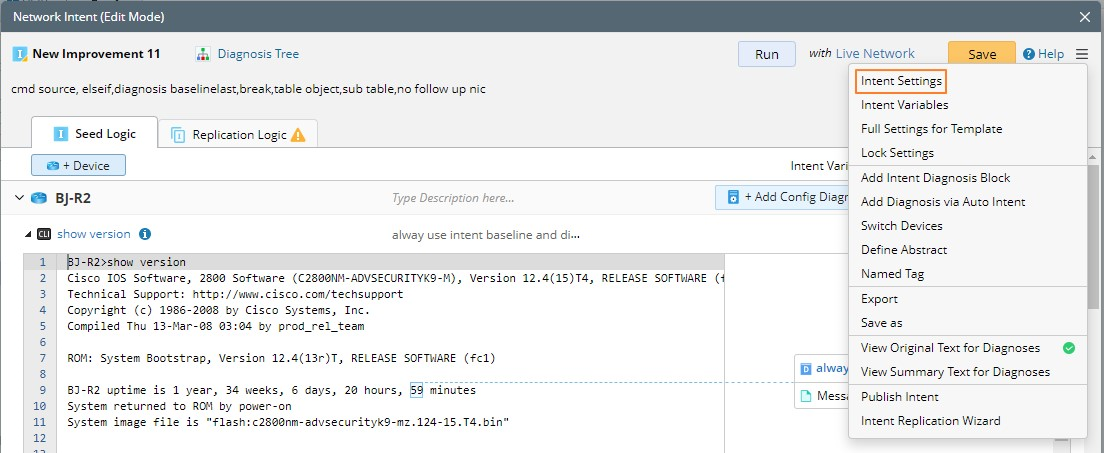Click the New Improvement 11 intent icon
The image size is (1104, 453).
[x=19, y=54]
